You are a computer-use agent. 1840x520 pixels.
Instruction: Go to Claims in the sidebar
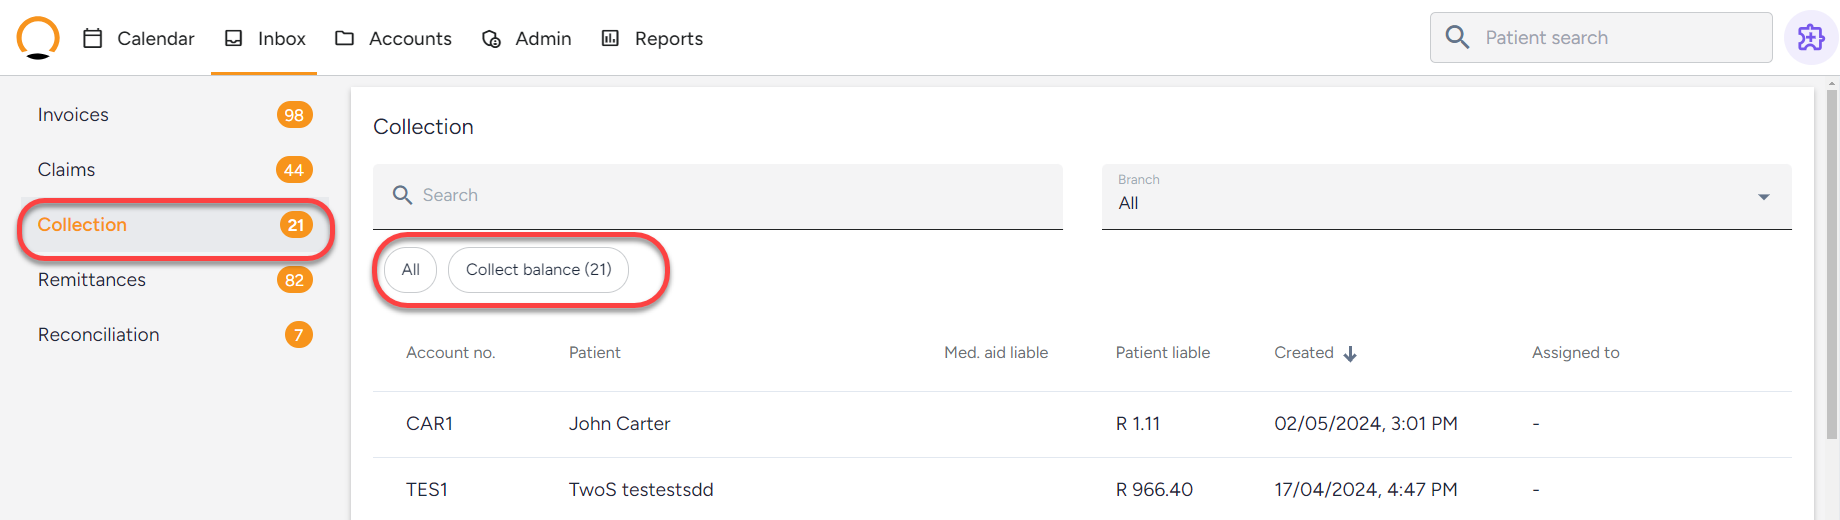174,170
